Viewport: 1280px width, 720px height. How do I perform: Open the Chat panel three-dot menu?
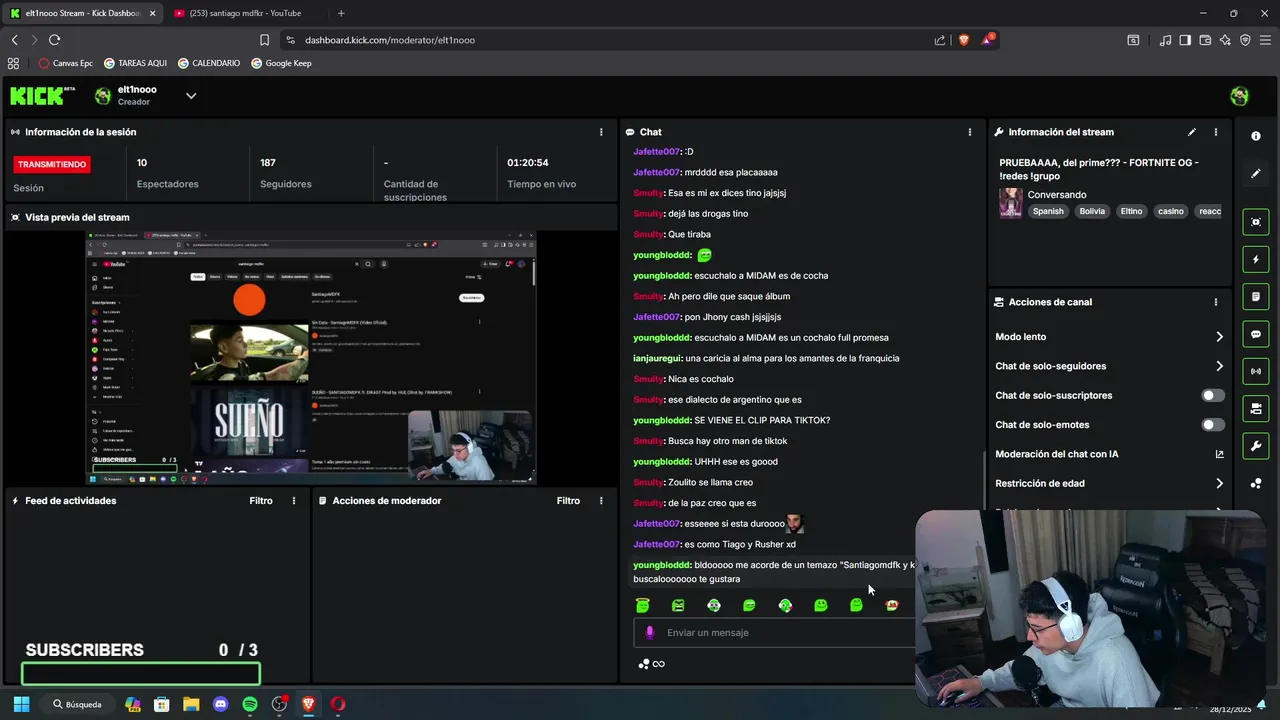click(x=969, y=132)
